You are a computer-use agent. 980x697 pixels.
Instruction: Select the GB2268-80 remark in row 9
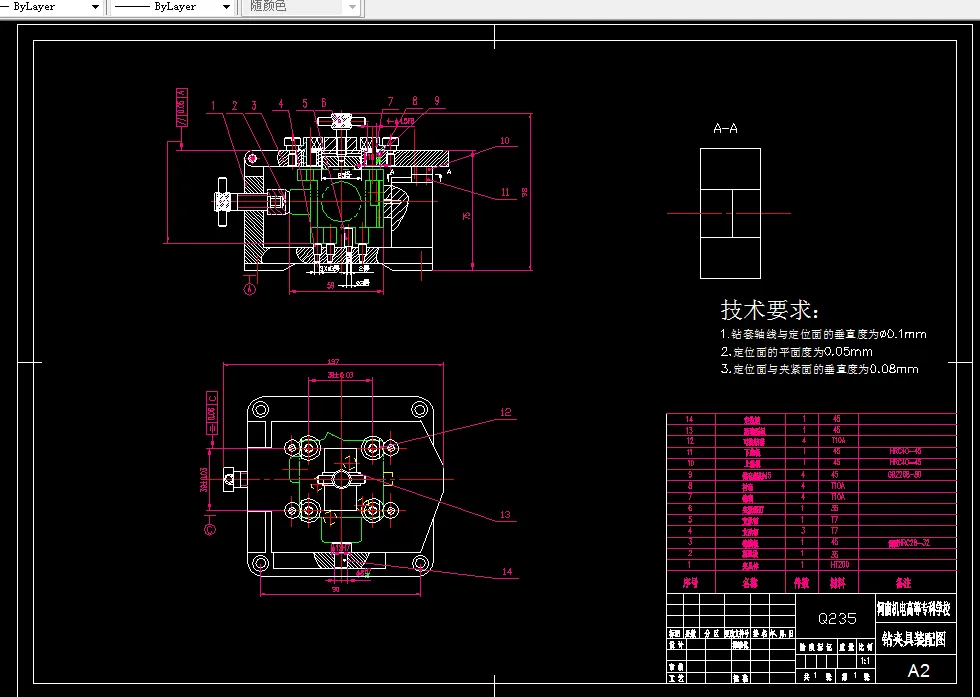[904, 474]
